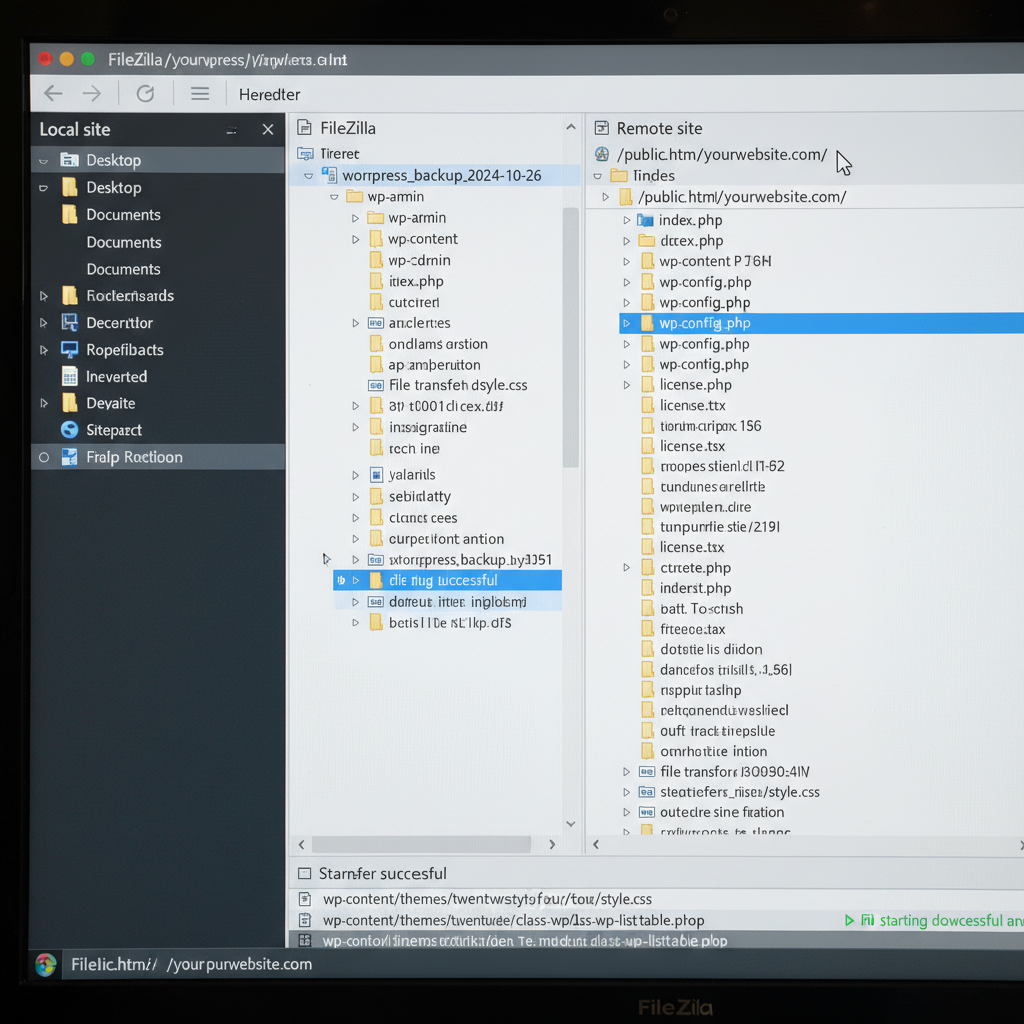Click the file transforr remote file icon
This screenshot has height=1024, width=1024.
coord(647,772)
